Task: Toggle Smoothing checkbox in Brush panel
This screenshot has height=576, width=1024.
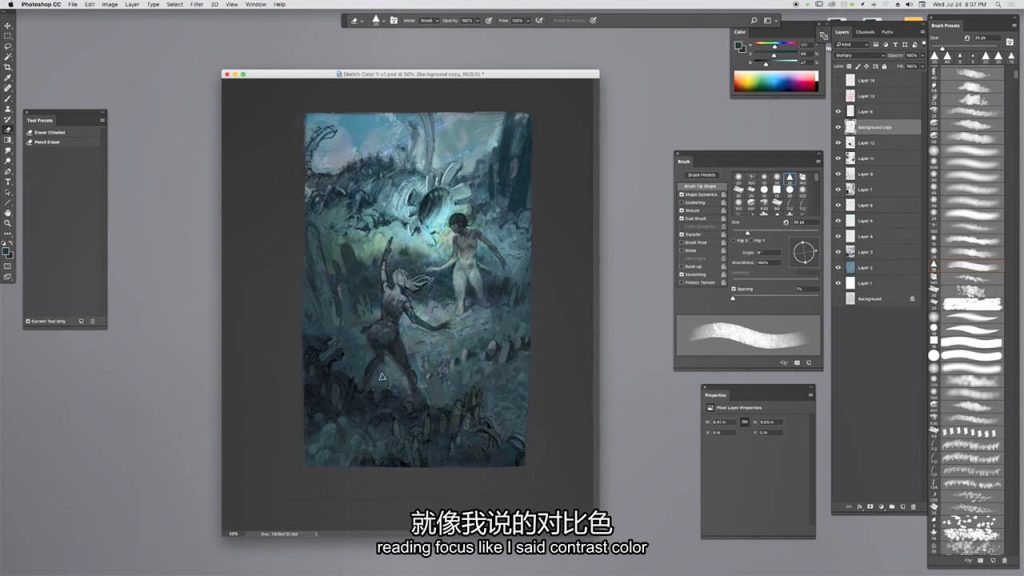Action: (x=682, y=275)
